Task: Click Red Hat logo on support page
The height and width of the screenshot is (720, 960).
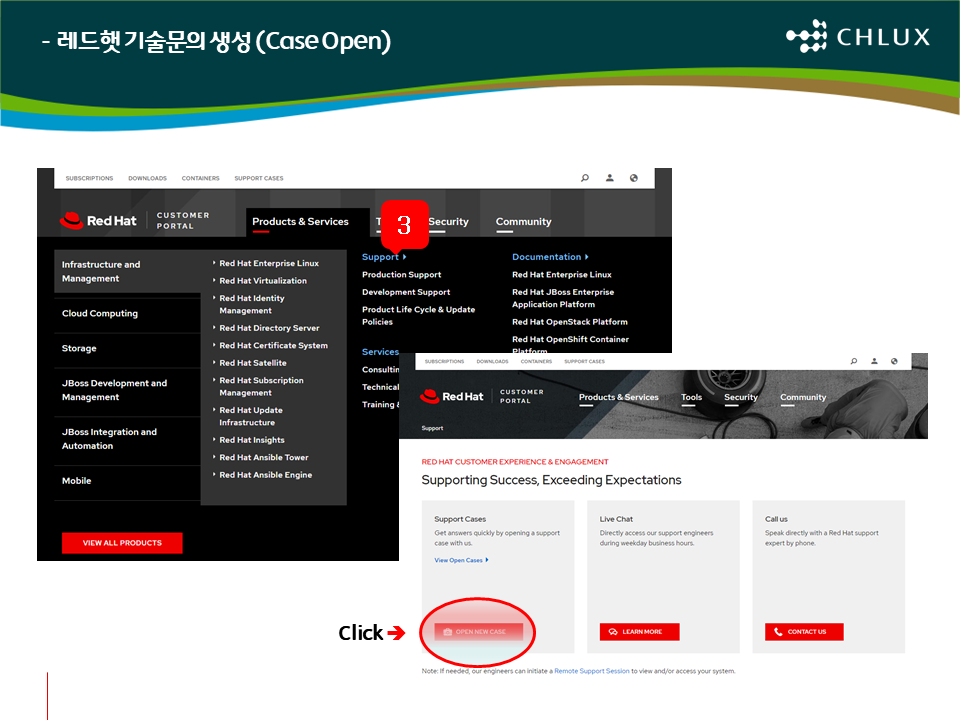Action: [452, 397]
